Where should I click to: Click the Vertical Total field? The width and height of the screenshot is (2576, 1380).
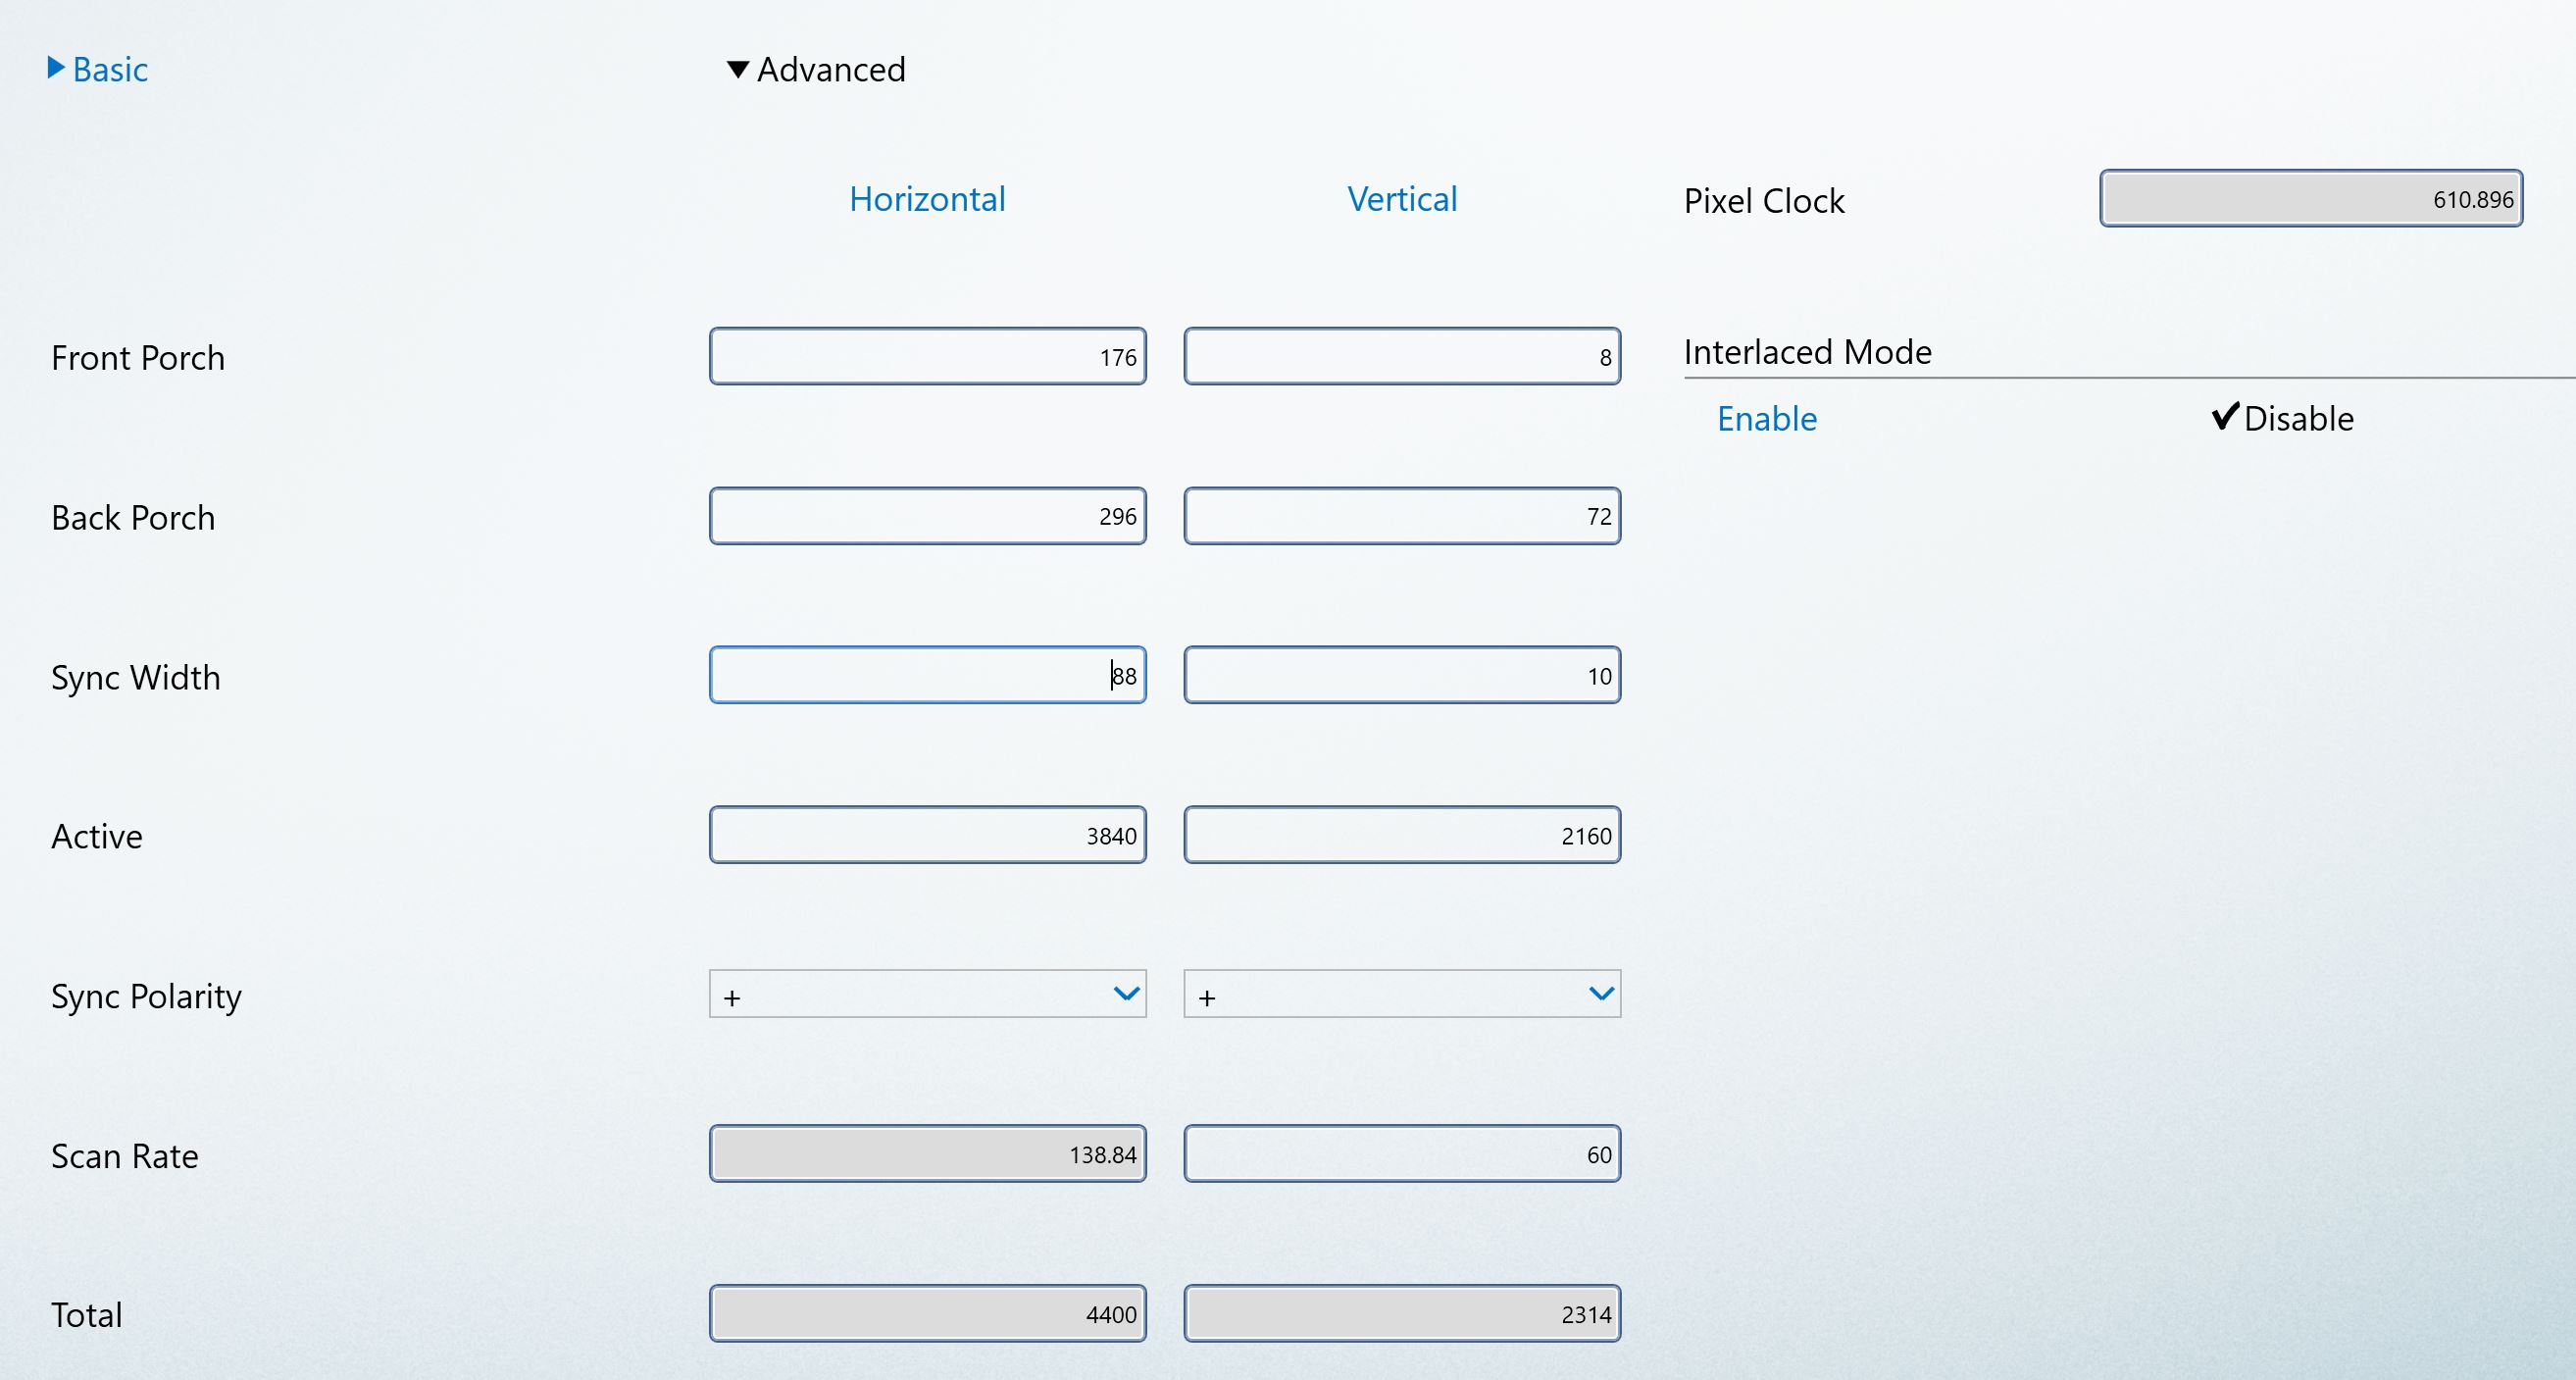(1401, 1313)
